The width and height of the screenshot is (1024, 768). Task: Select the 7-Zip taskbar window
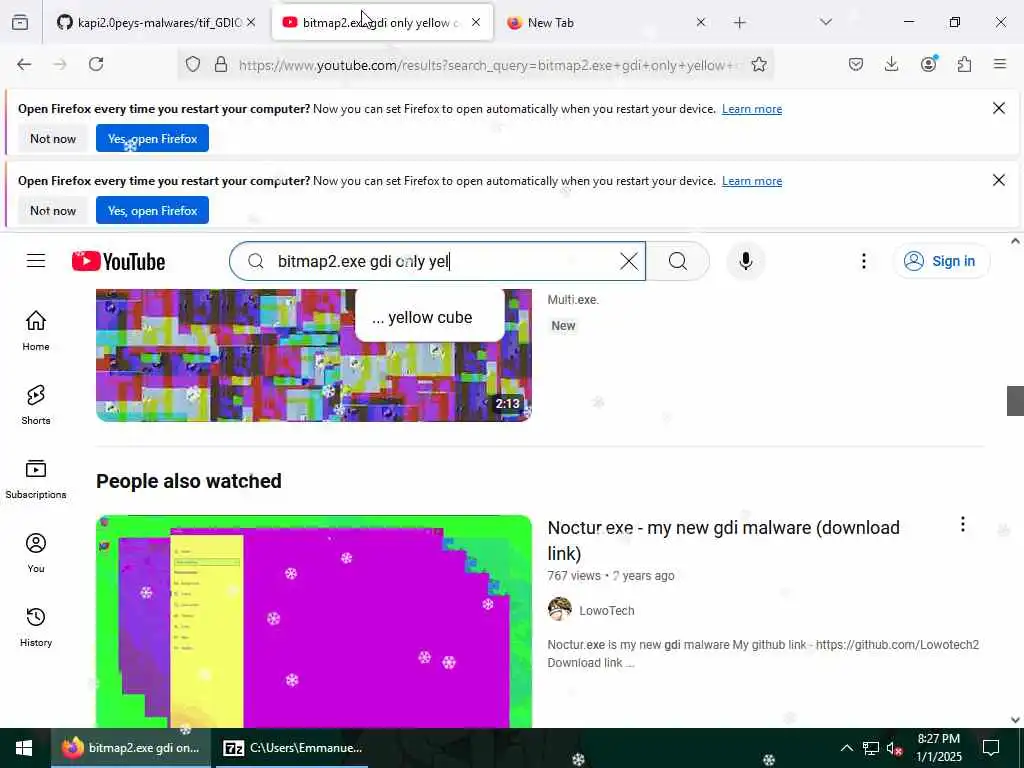pos(292,748)
